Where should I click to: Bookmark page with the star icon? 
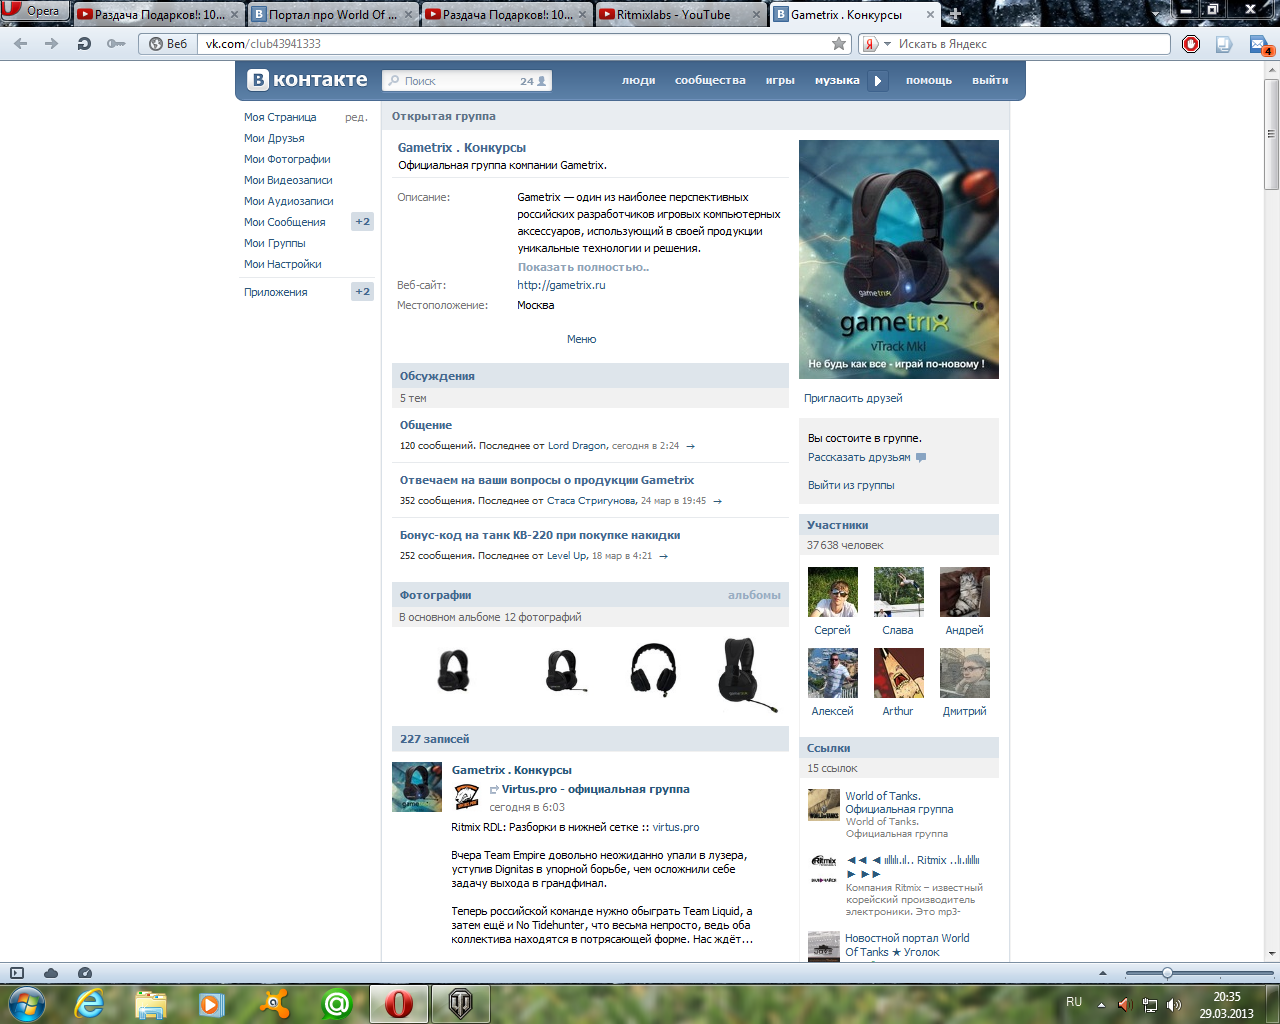click(839, 44)
